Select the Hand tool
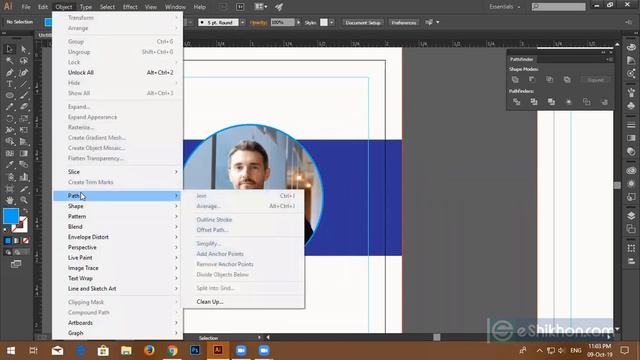The image size is (640, 360). 9,200
